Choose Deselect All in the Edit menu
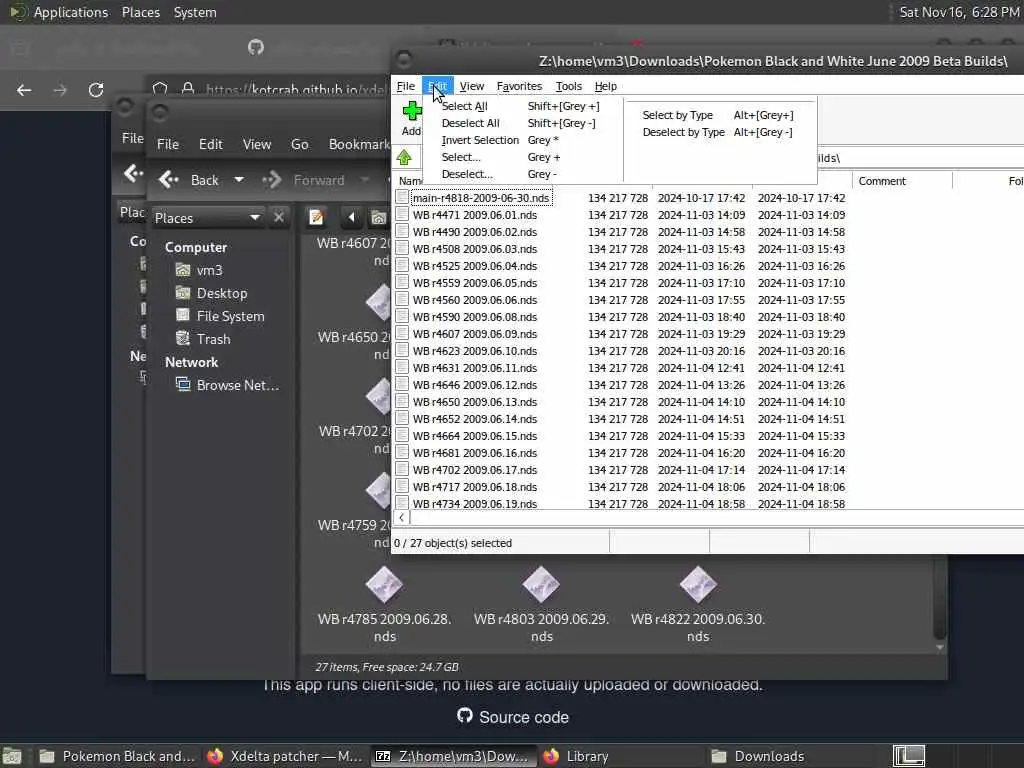The image size is (1024, 768). pos(470,123)
